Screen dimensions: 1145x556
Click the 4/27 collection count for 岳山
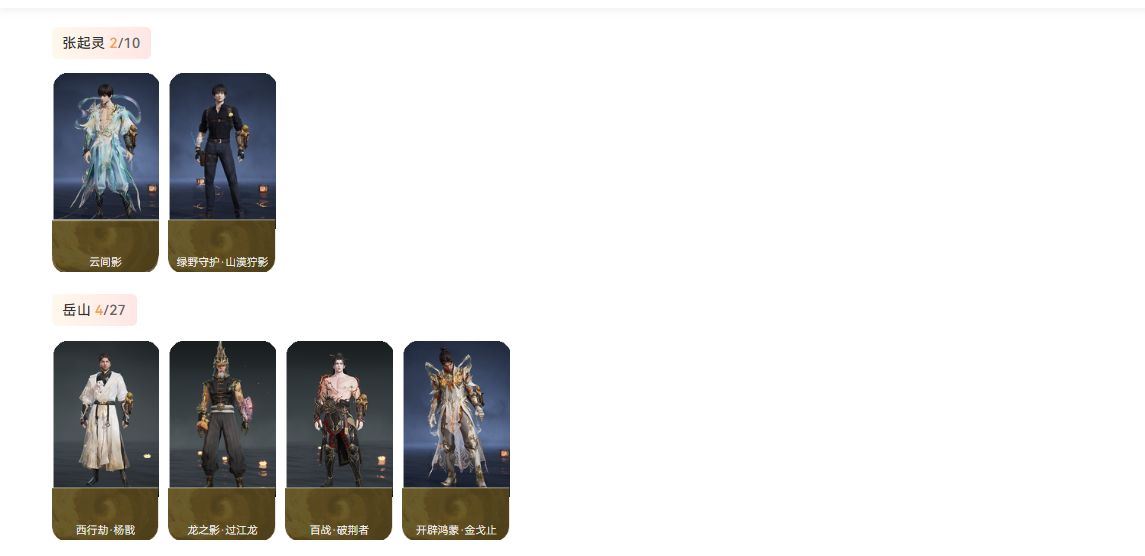click(110, 311)
